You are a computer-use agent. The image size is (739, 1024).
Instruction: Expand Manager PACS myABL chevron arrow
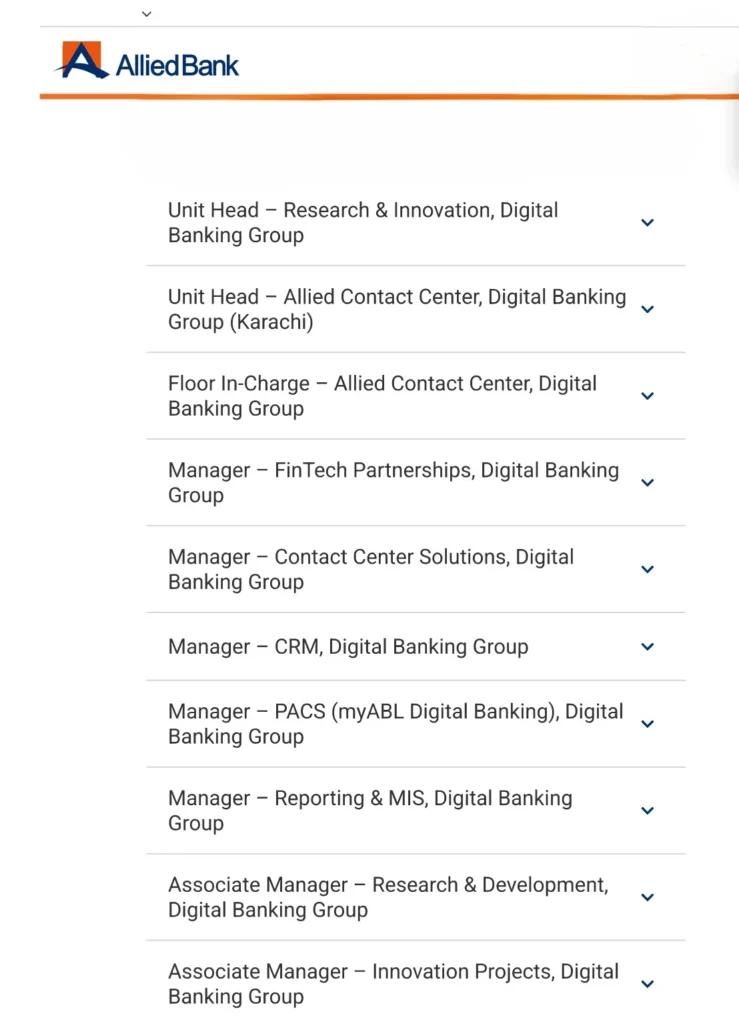[x=647, y=724]
